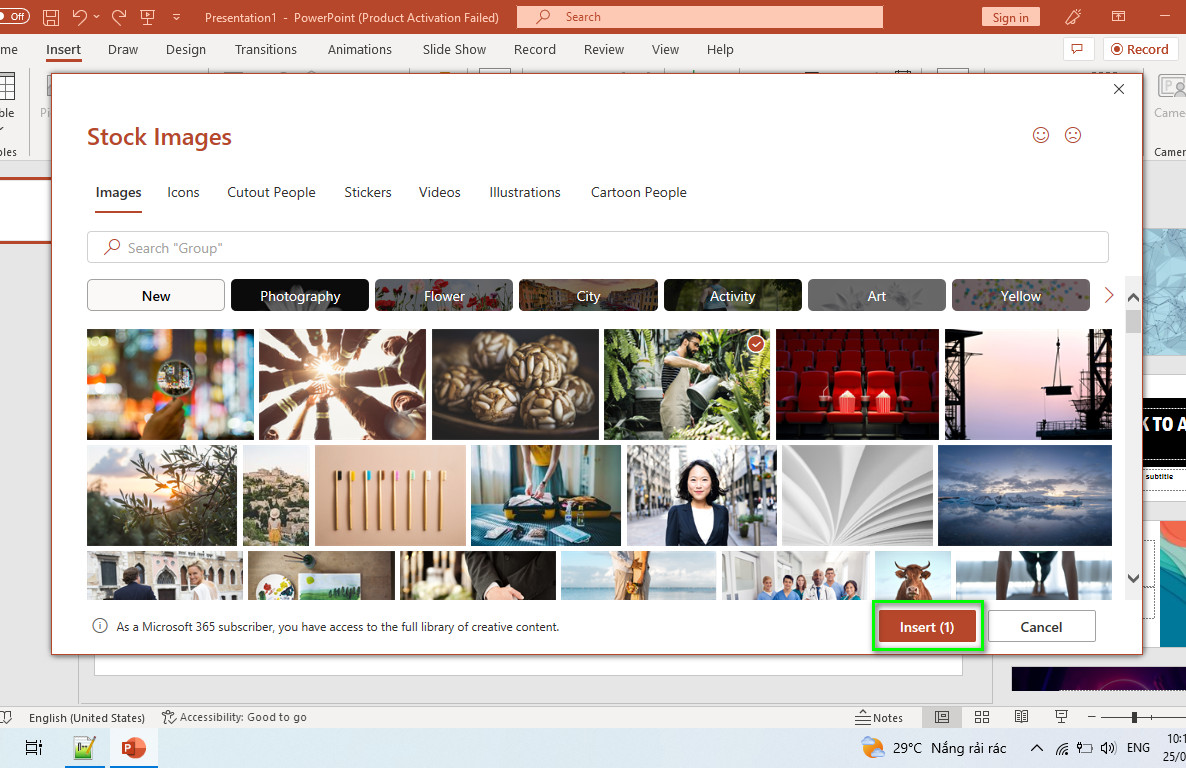The height and width of the screenshot is (768, 1186).
Task: Click the Comments speech bubble icon
Action: click(1077, 49)
